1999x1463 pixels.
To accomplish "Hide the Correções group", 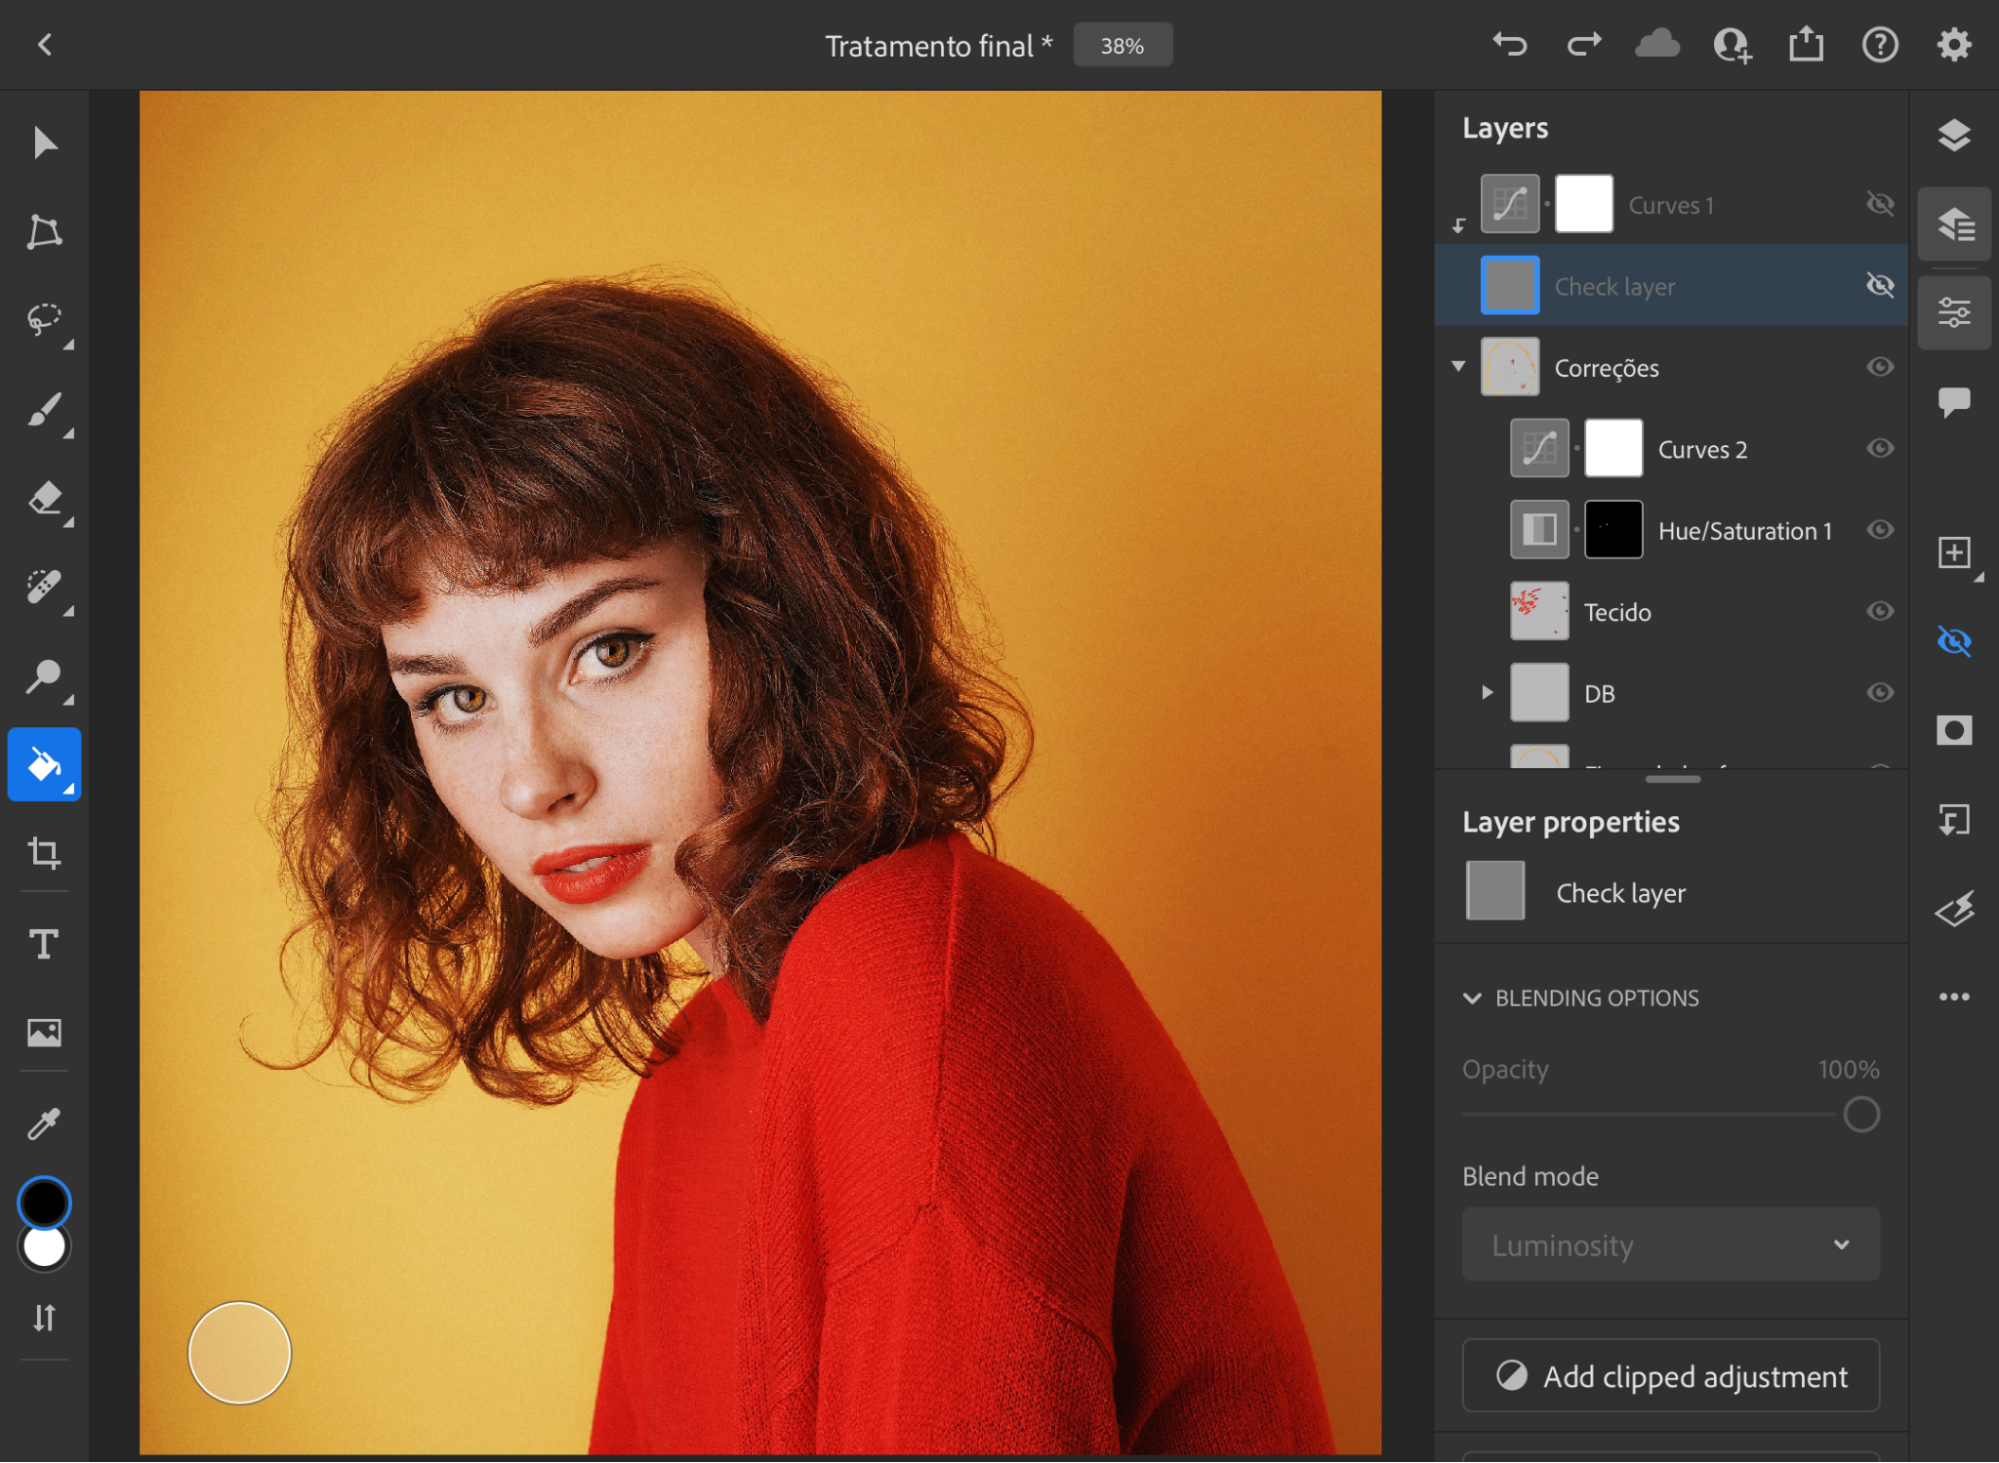I will pos(1880,367).
